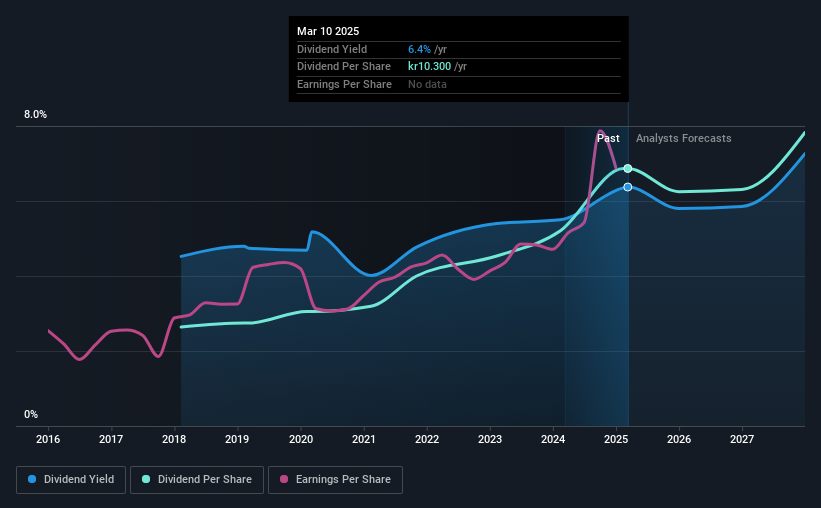Click the 2017 x-axis label
Screen dimensions: 821x508
pos(111,439)
